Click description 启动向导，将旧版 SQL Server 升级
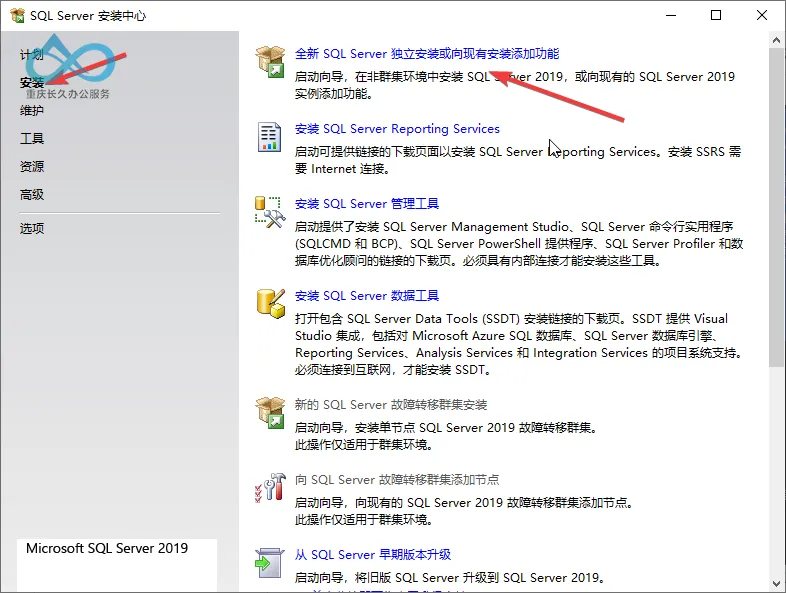Viewport: 786px width, 593px height. coord(450,578)
